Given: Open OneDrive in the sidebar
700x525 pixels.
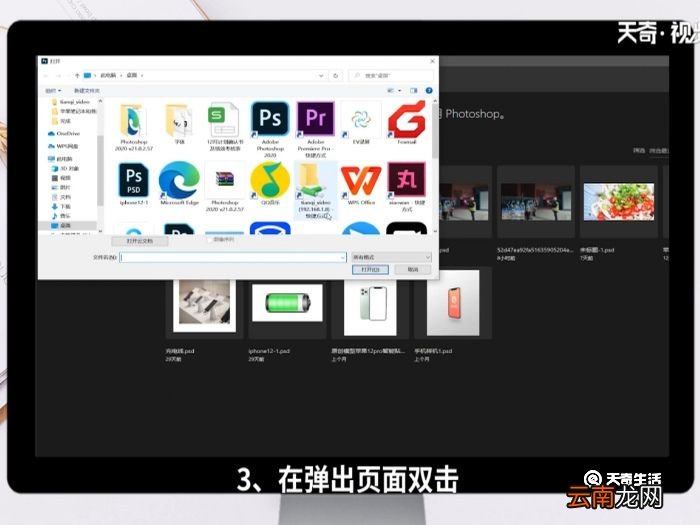Looking at the screenshot, I should 64,133.
